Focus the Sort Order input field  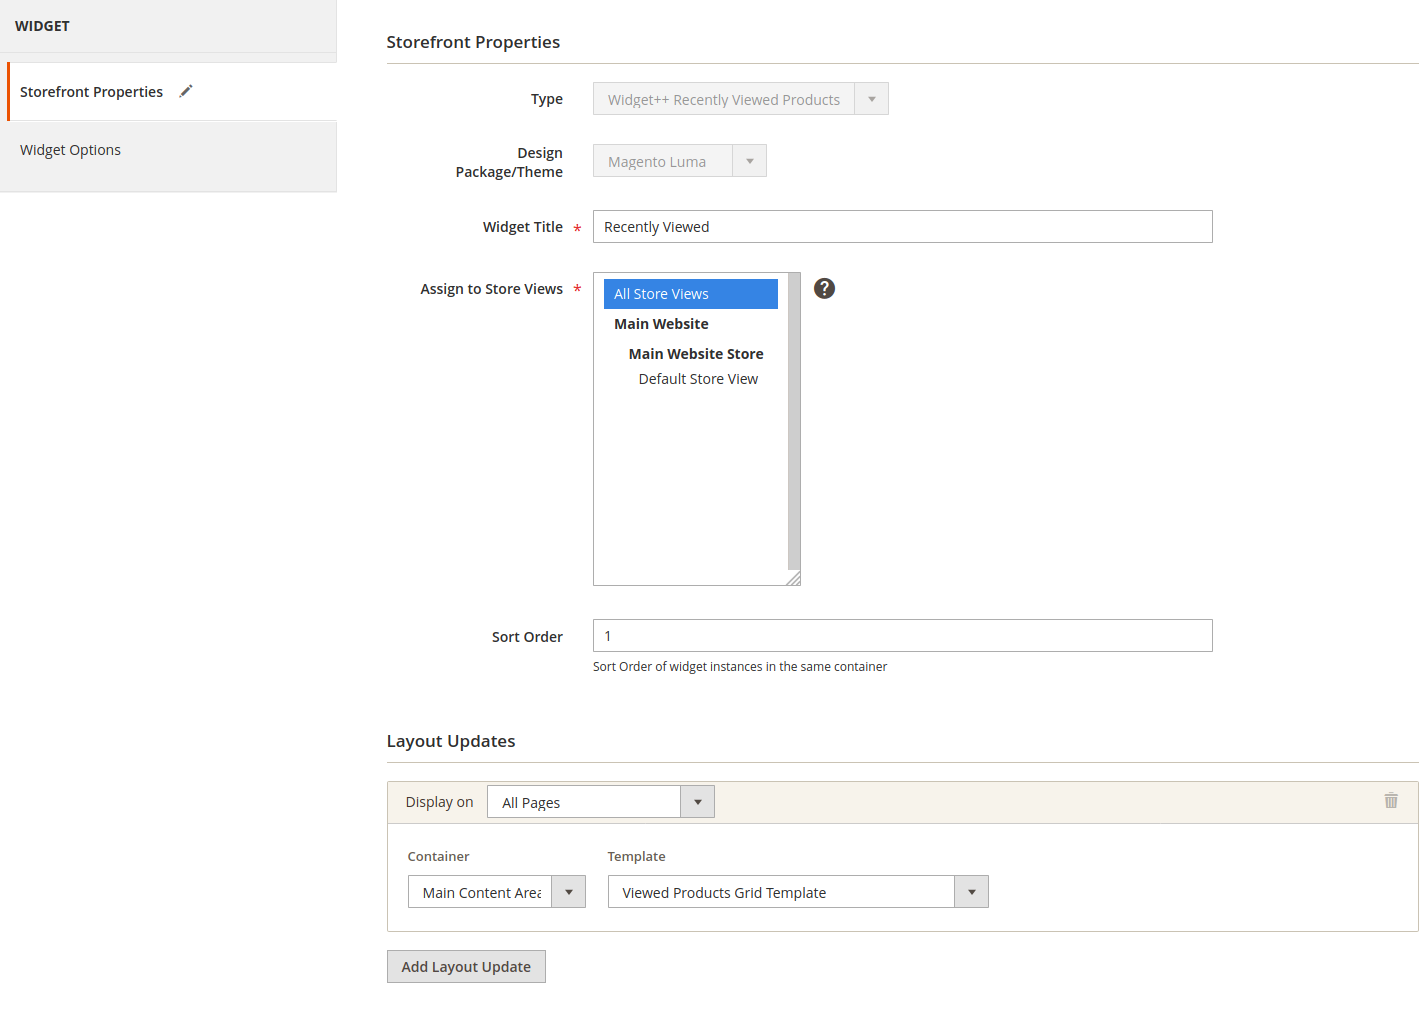pos(902,636)
